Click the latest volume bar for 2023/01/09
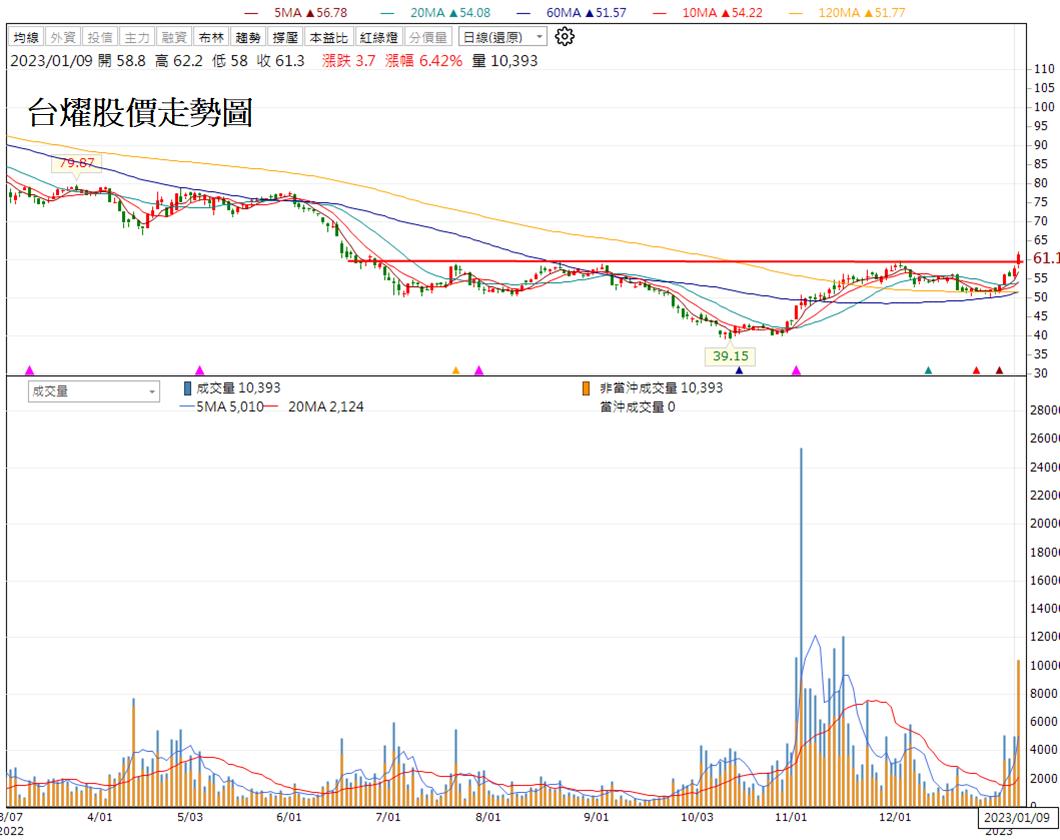1060x840 pixels. [x=1018, y=733]
